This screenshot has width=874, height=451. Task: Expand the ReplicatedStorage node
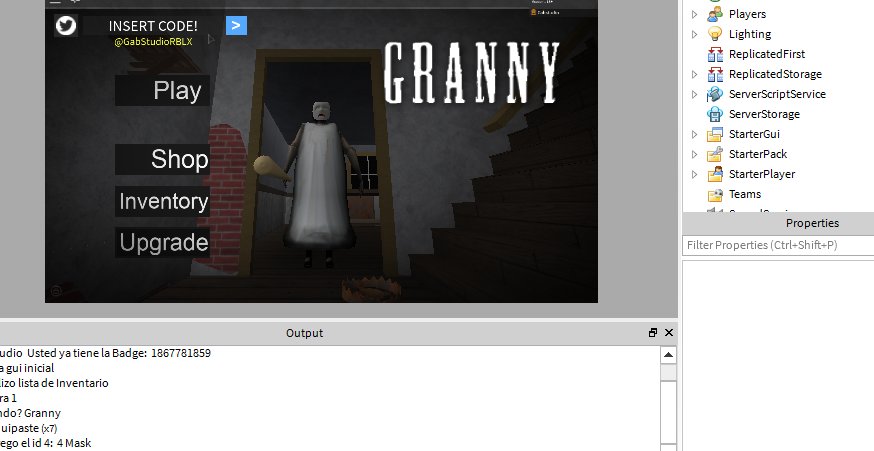point(695,74)
